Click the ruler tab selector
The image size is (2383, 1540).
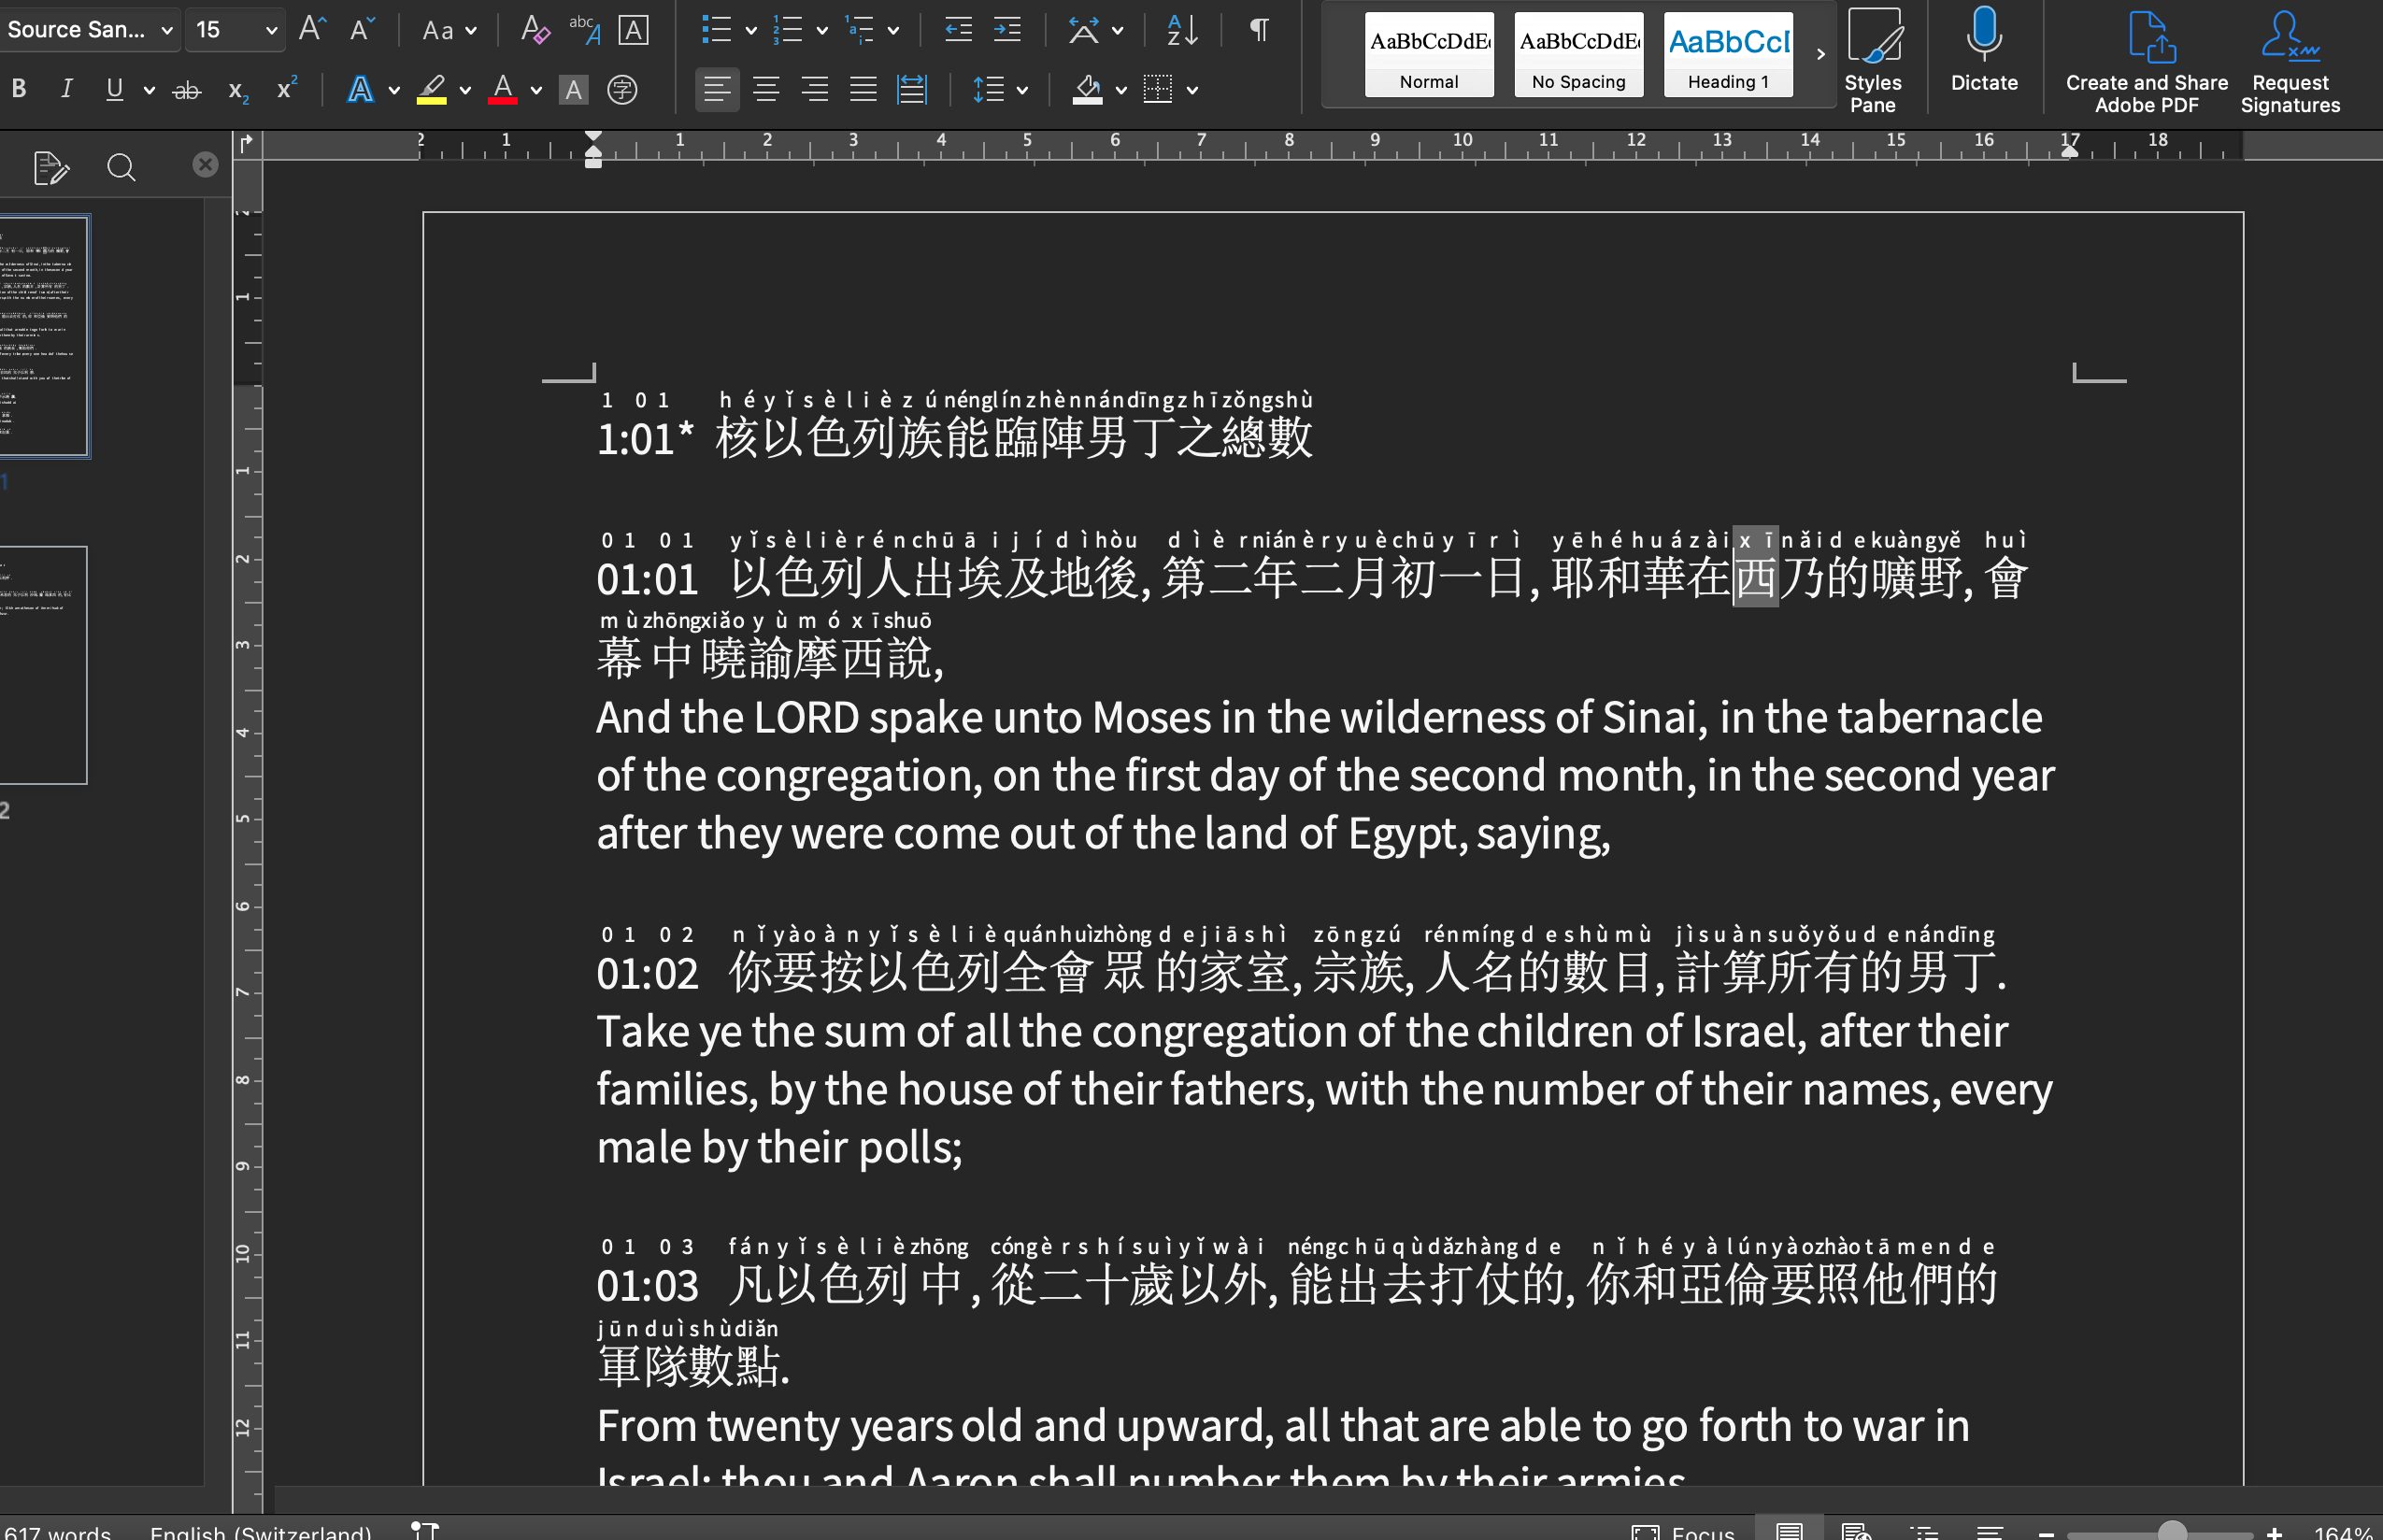[247, 145]
